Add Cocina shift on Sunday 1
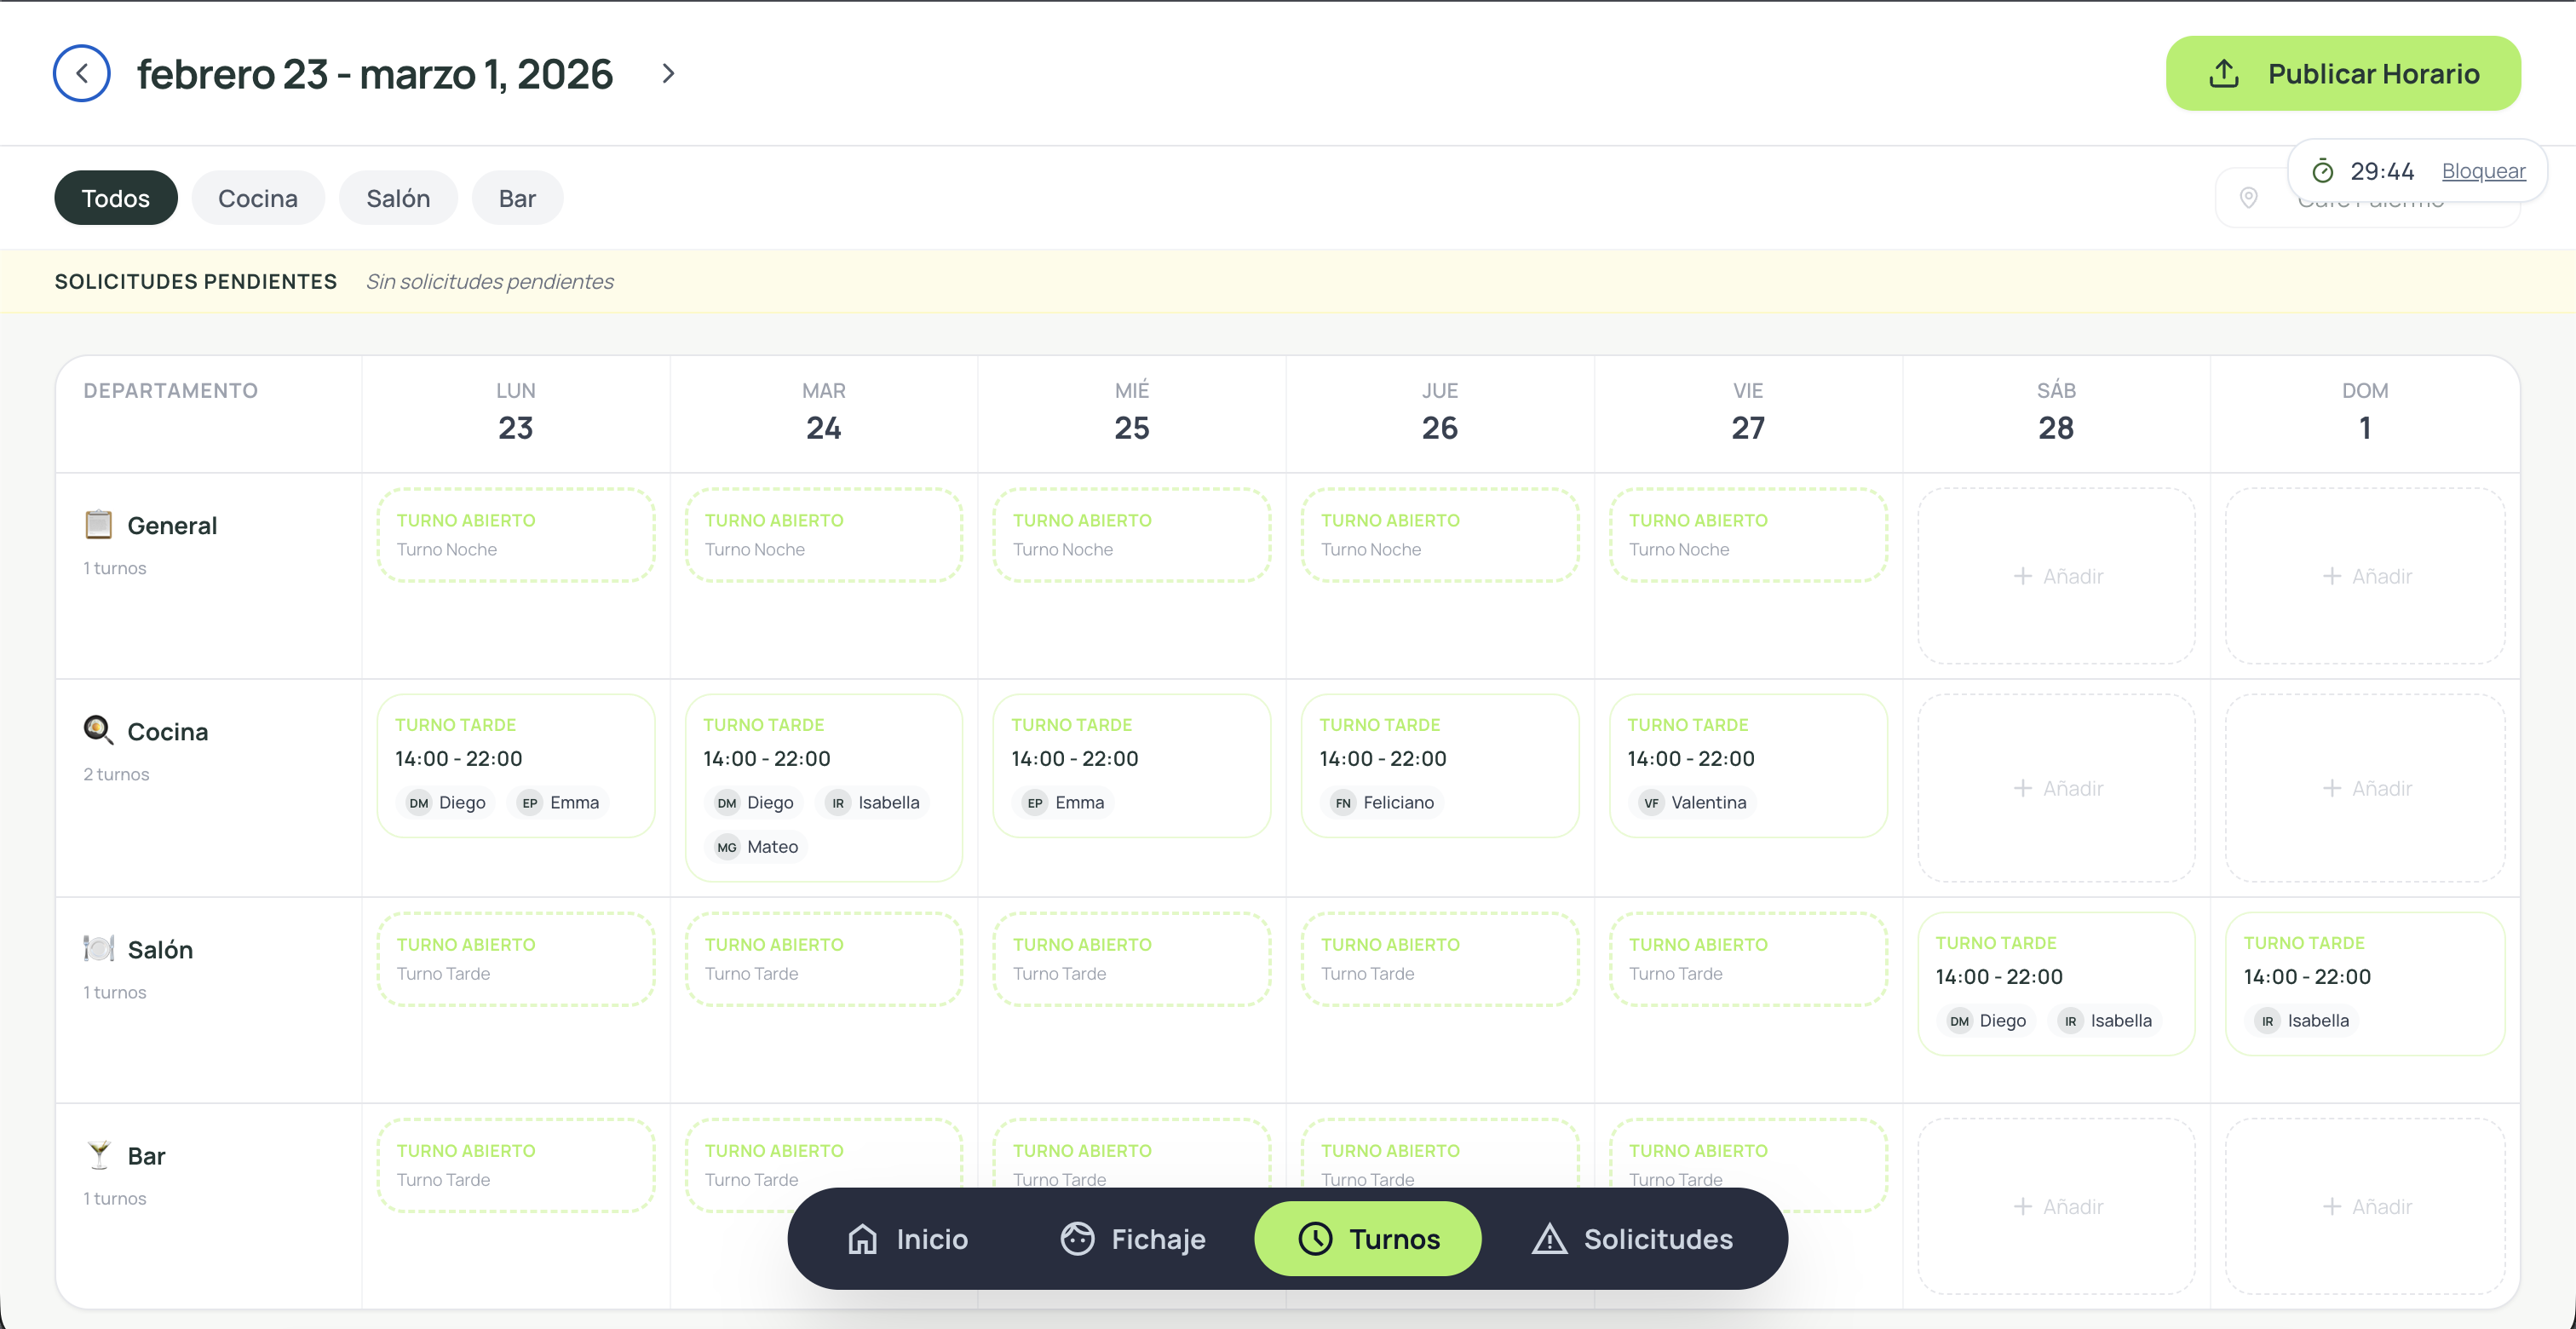 pyautogui.click(x=2365, y=788)
